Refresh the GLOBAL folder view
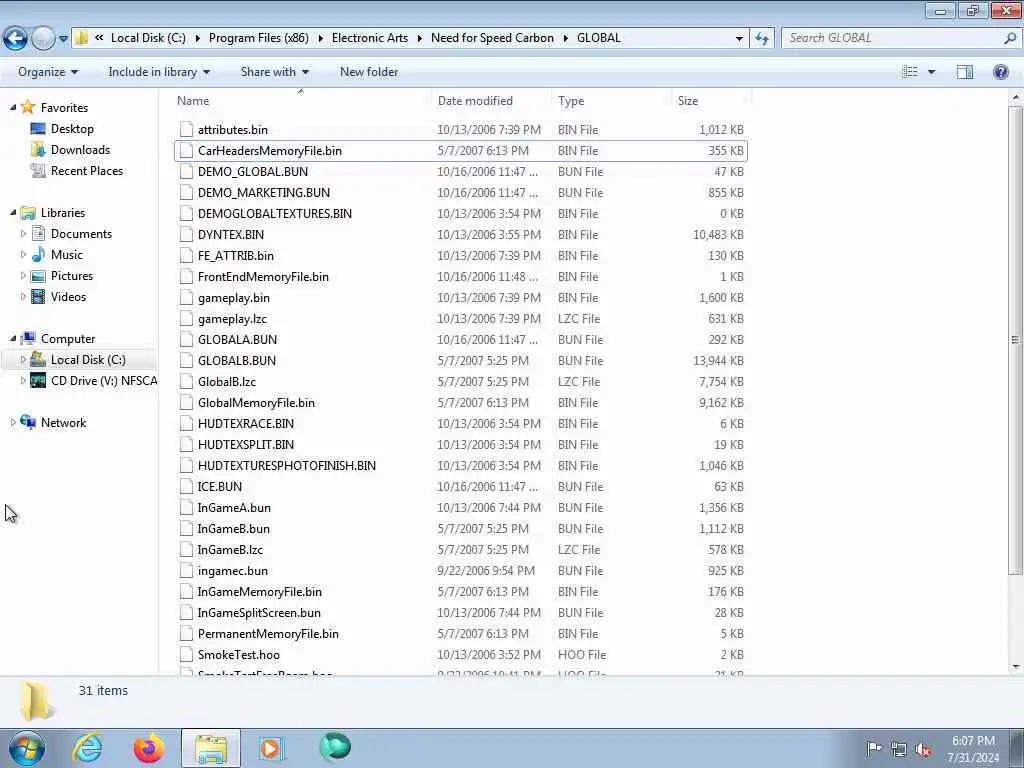The width and height of the screenshot is (1024, 768). tap(761, 39)
